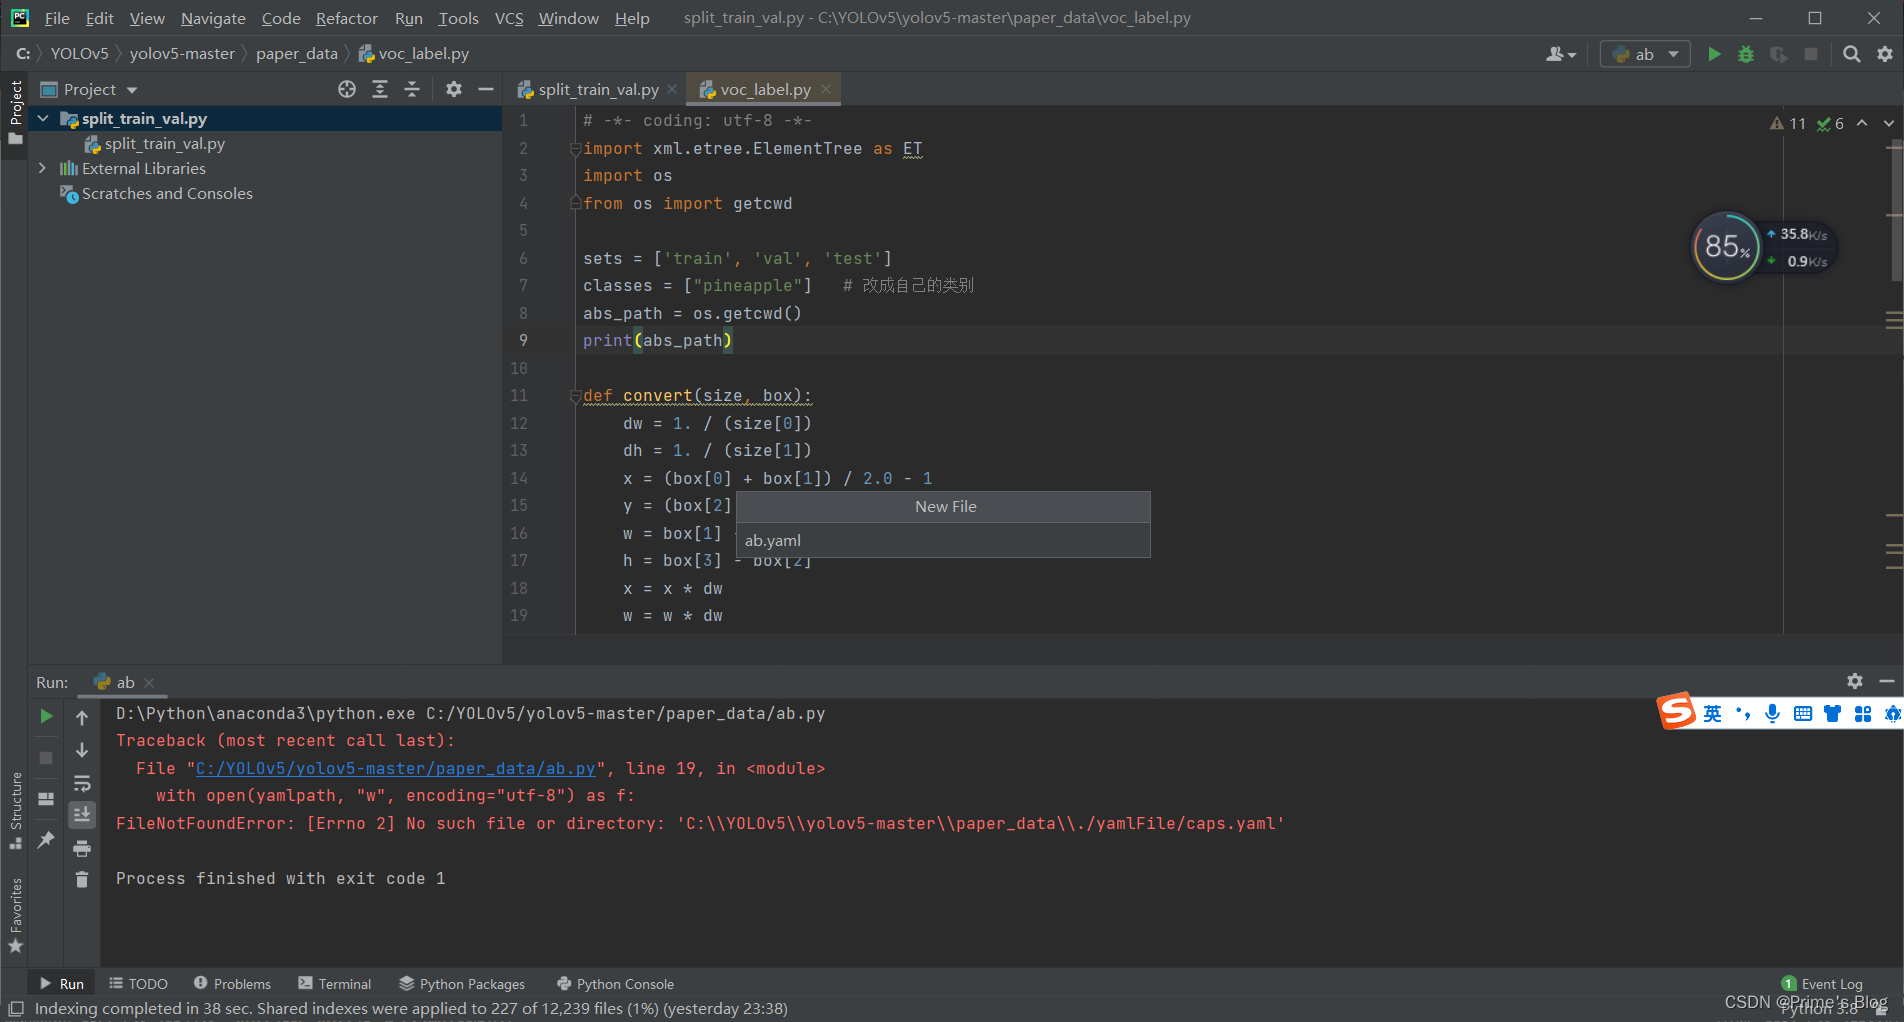Viewport: 1904px width, 1022px height.
Task: Collapse the split_train_val.py root node
Action: [43, 118]
